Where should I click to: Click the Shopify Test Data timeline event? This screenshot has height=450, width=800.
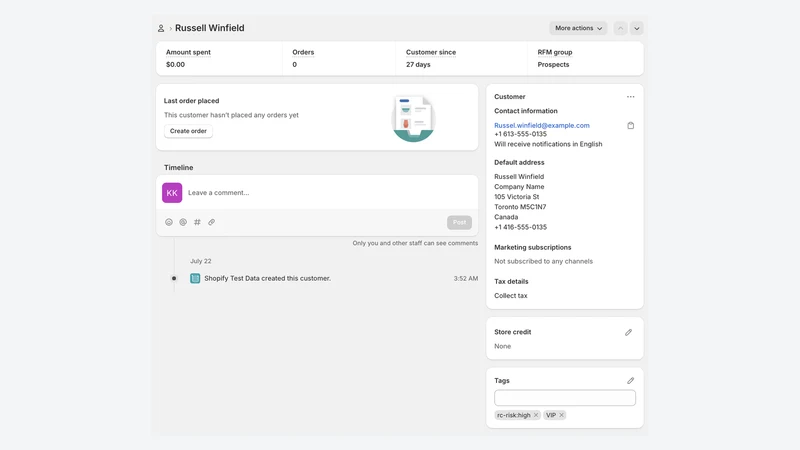(x=267, y=279)
